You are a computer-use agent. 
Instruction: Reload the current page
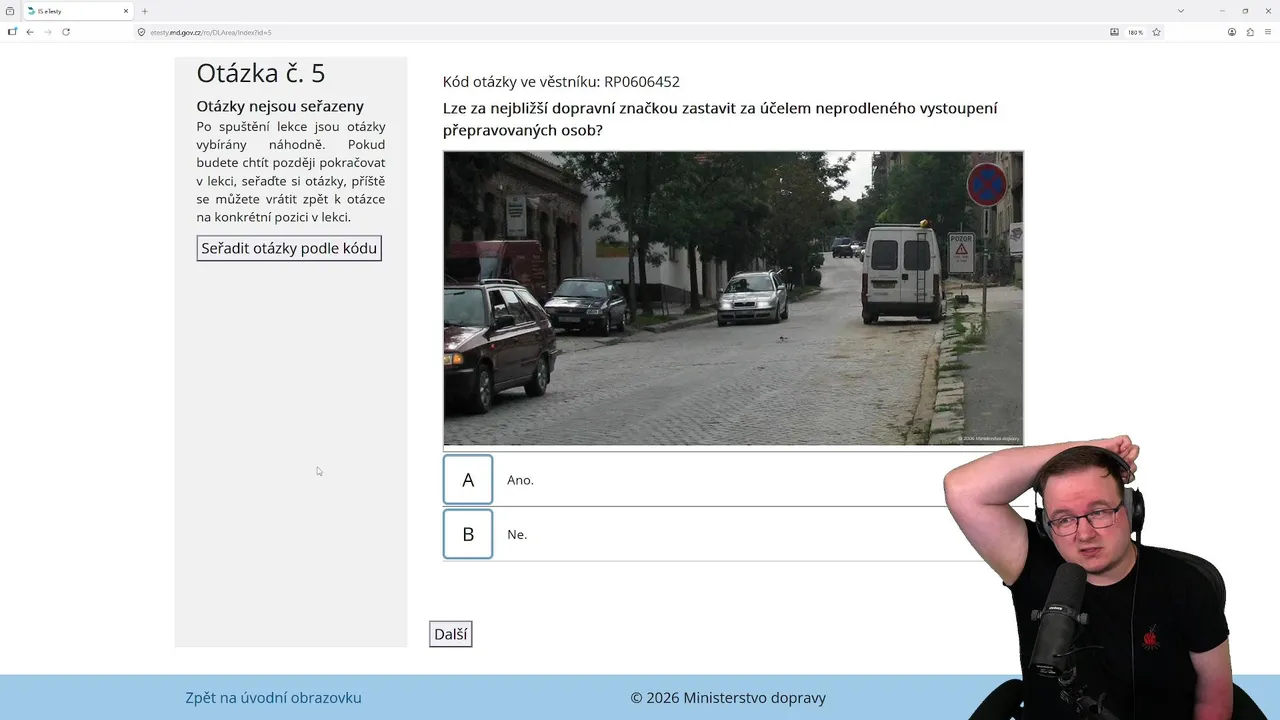(x=66, y=32)
